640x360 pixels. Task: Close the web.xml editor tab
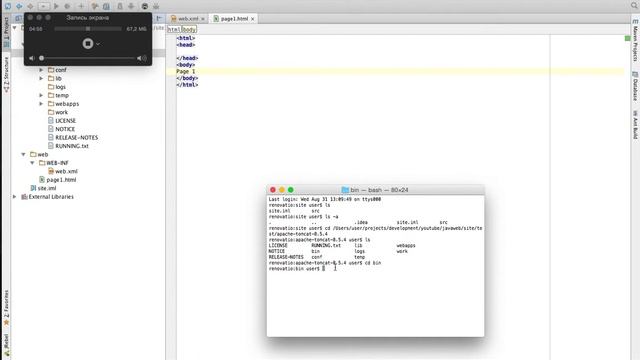pyautogui.click(x=203, y=19)
